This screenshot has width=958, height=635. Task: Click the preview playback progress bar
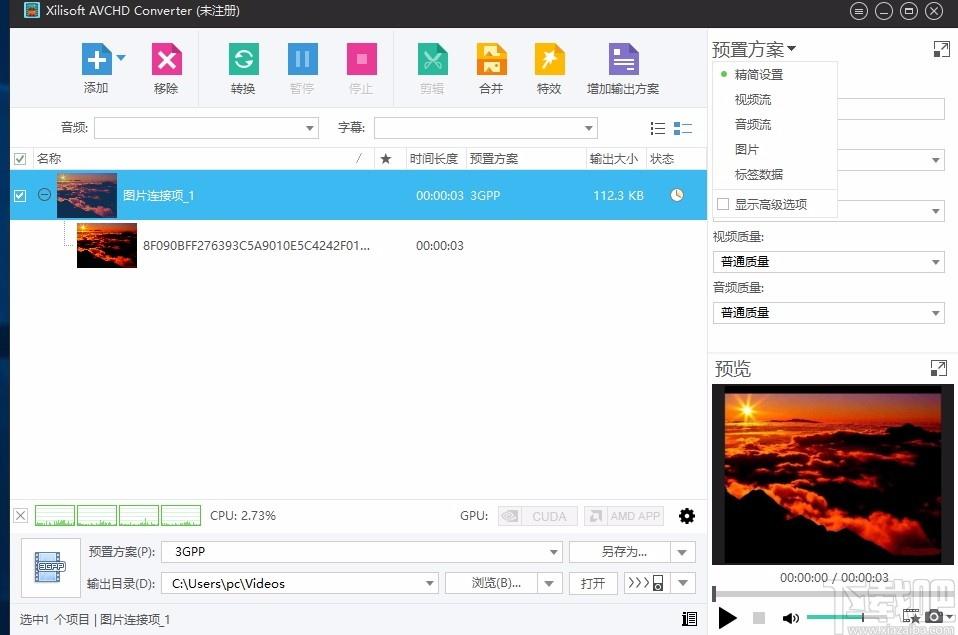point(832,593)
